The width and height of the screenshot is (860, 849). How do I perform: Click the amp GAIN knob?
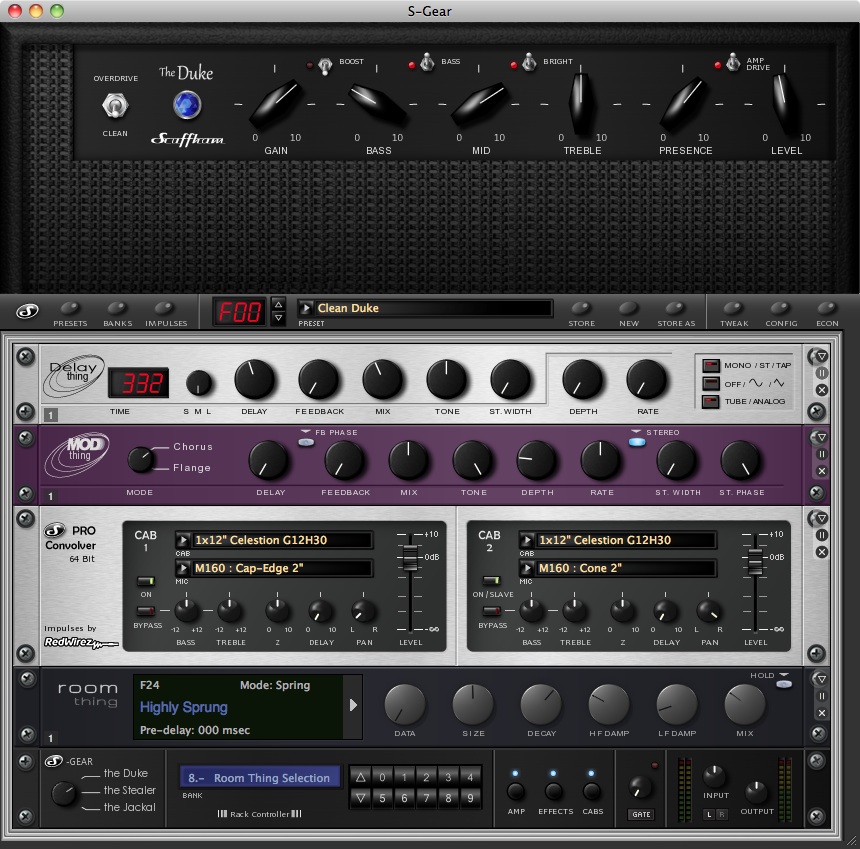coord(276,104)
